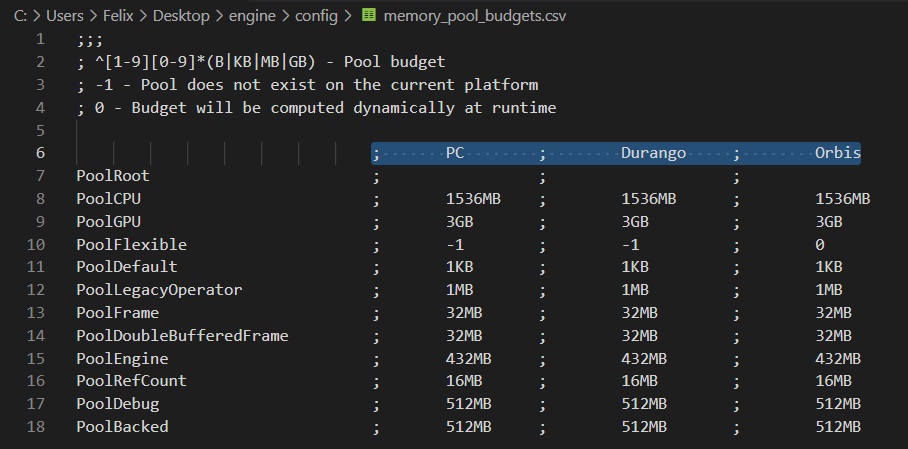Place cursor on PoolFlexible's Orbis value 0
The width and height of the screenshot is (908, 449).
[x=820, y=244]
